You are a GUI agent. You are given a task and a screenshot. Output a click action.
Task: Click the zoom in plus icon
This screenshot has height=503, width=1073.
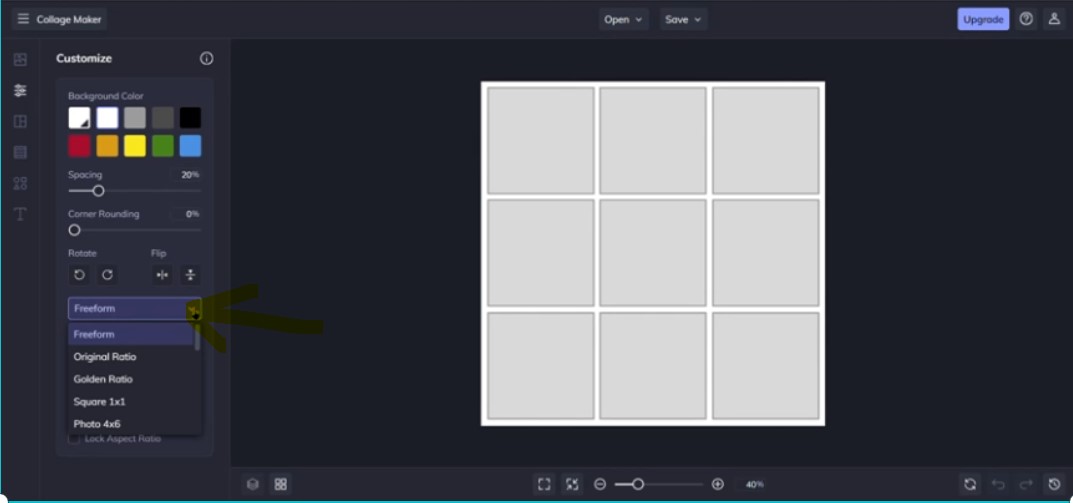coord(717,484)
